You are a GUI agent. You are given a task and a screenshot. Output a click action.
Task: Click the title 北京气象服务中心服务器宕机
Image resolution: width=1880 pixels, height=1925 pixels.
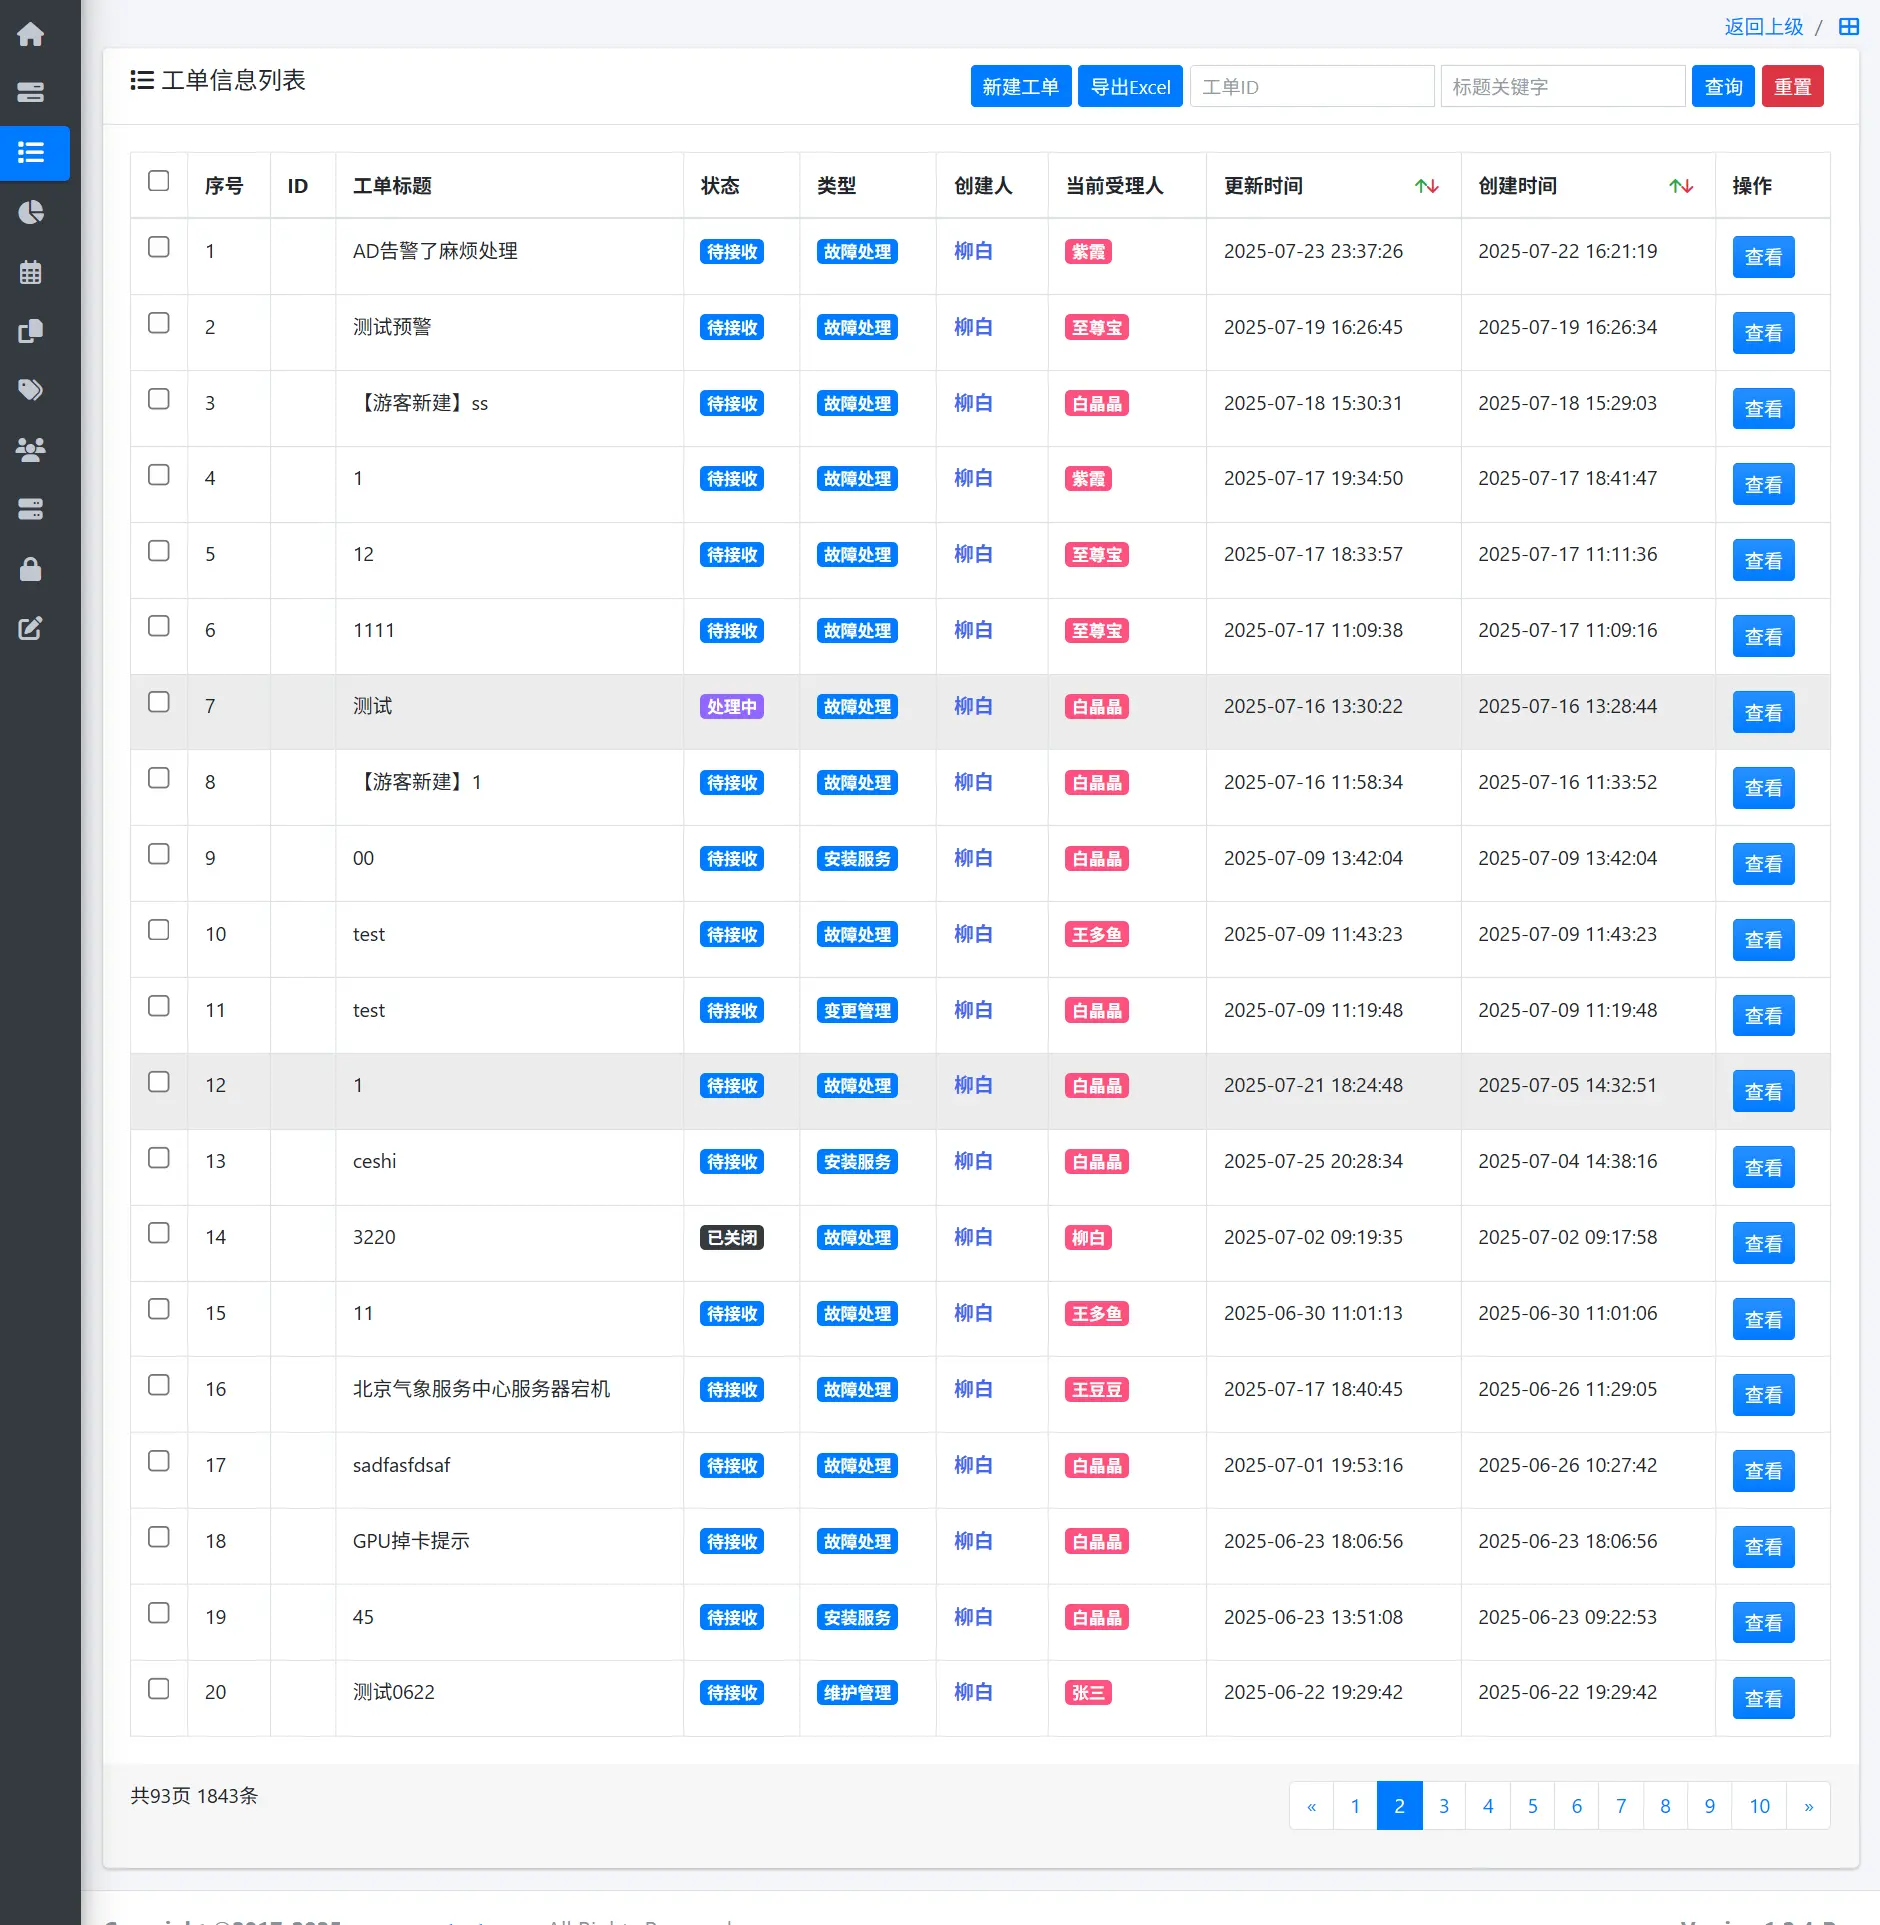click(x=481, y=1389)
